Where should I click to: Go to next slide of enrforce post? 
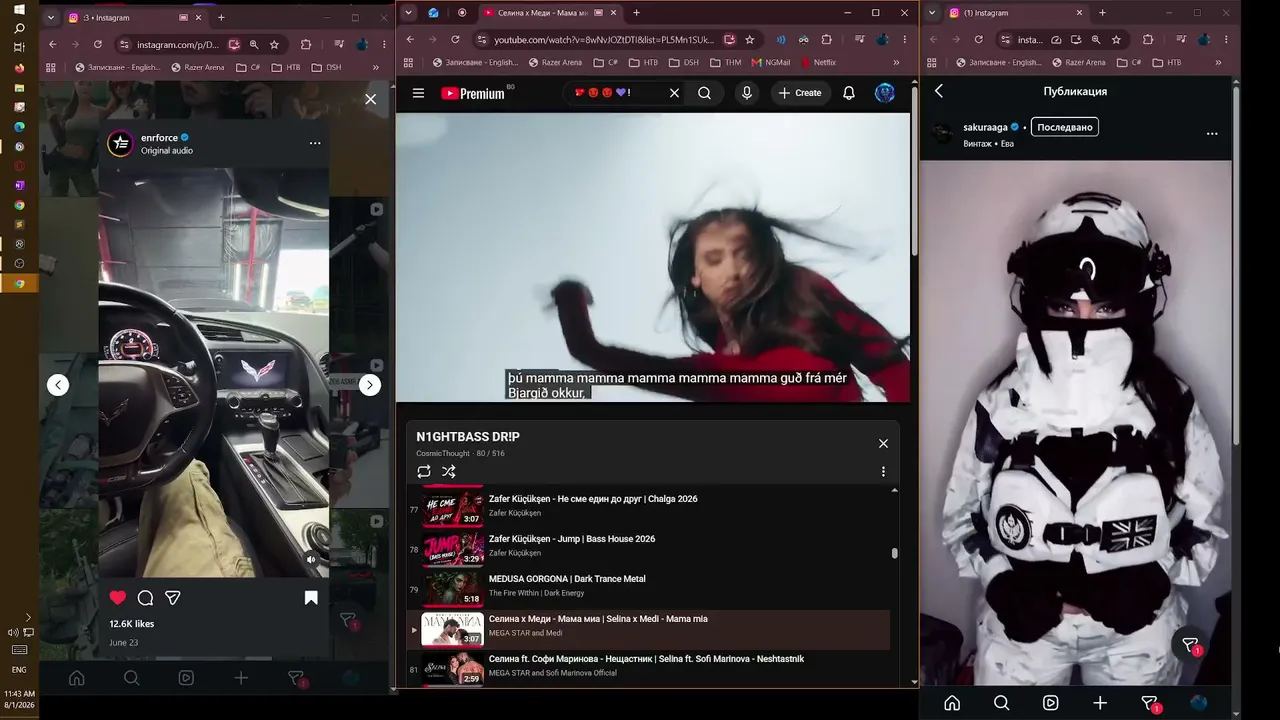(x=370, y=385)
